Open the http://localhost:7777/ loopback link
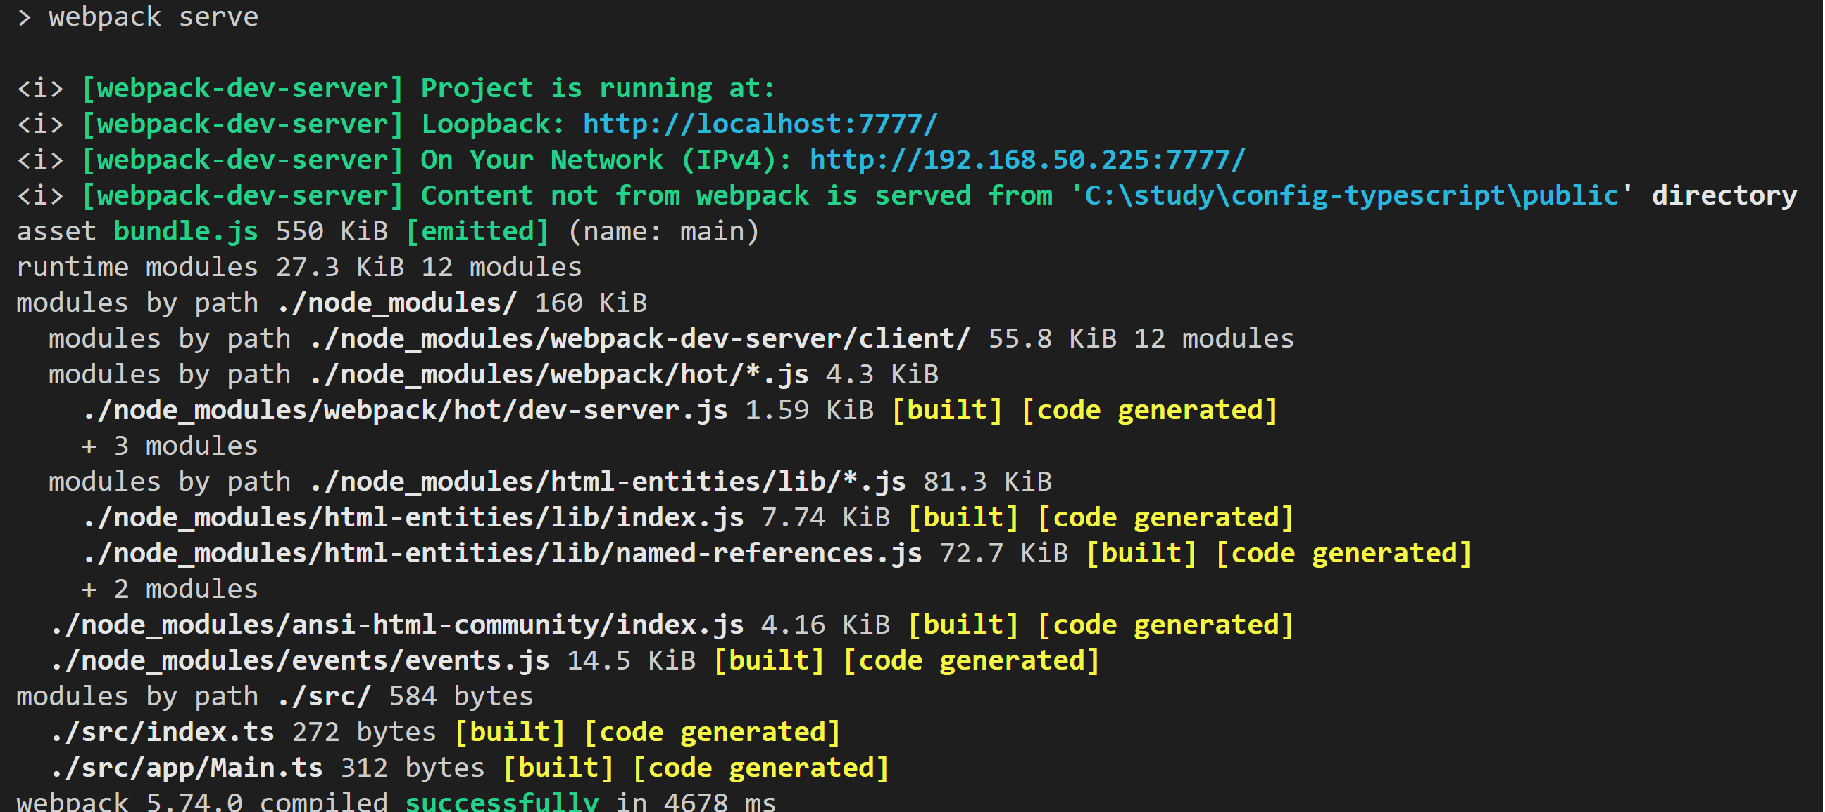The image size is (1825, 812). point(760,124)
